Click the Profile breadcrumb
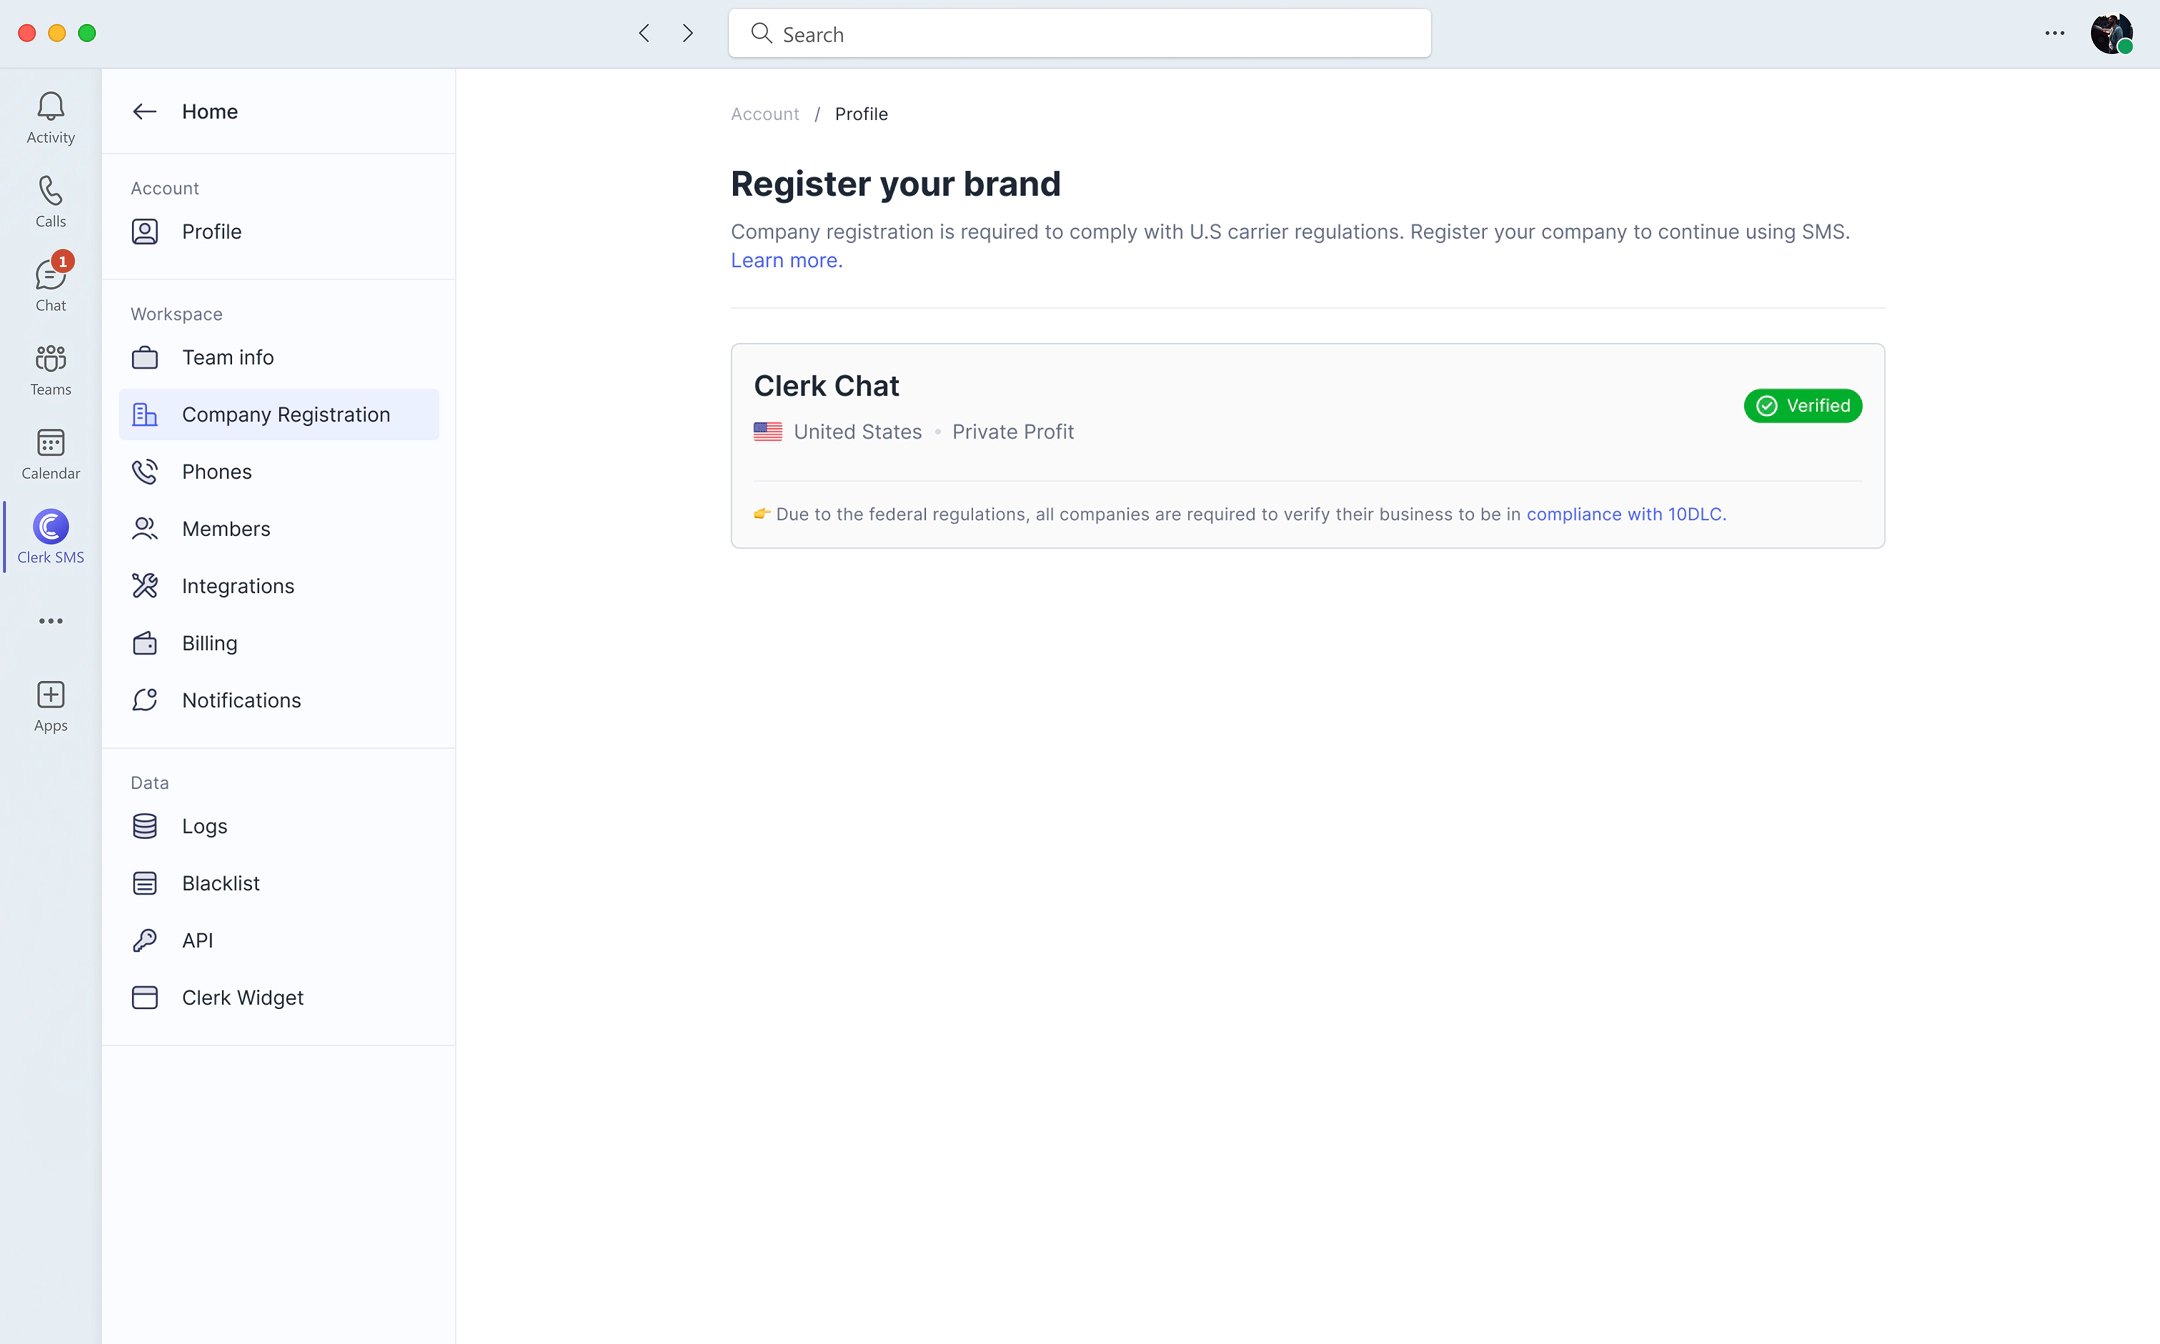Image resolution: width=2160 pixels, height=1344 pixels. [861, 114]
